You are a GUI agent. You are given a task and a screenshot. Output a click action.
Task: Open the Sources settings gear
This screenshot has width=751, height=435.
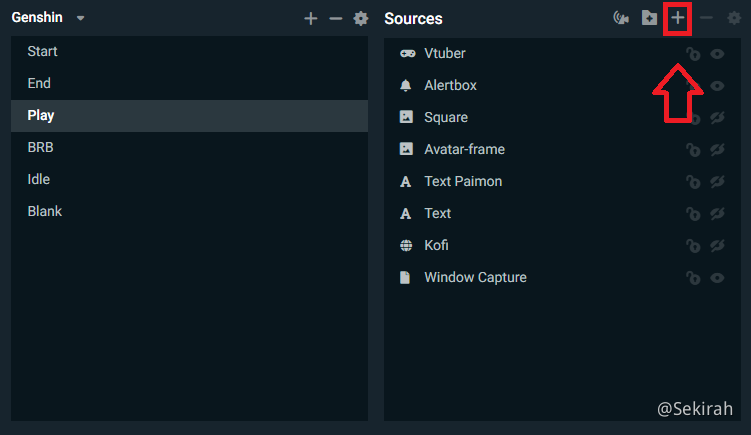[x=734, y=18]
